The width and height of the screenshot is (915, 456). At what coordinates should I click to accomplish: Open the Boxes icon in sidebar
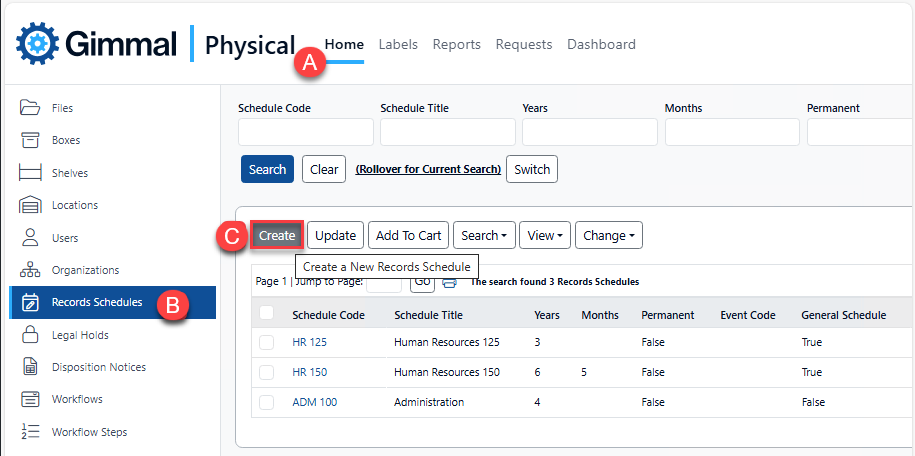(30, 140)
